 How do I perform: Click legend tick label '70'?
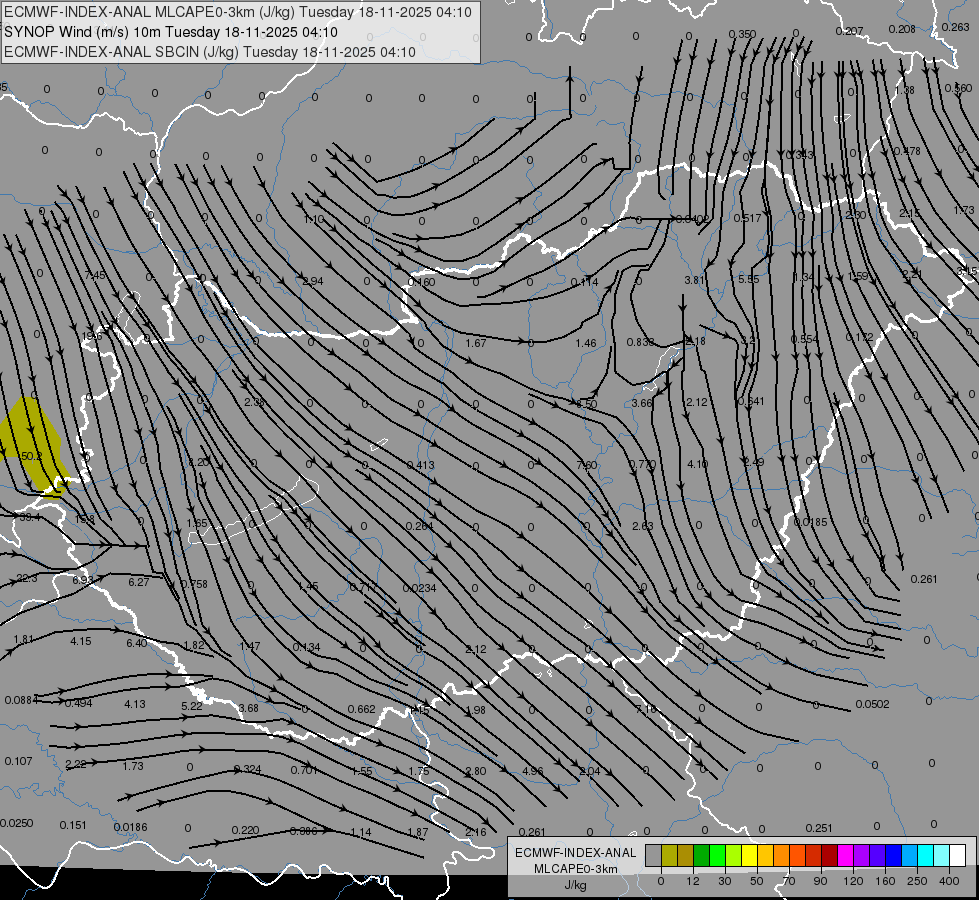(789, 881)
